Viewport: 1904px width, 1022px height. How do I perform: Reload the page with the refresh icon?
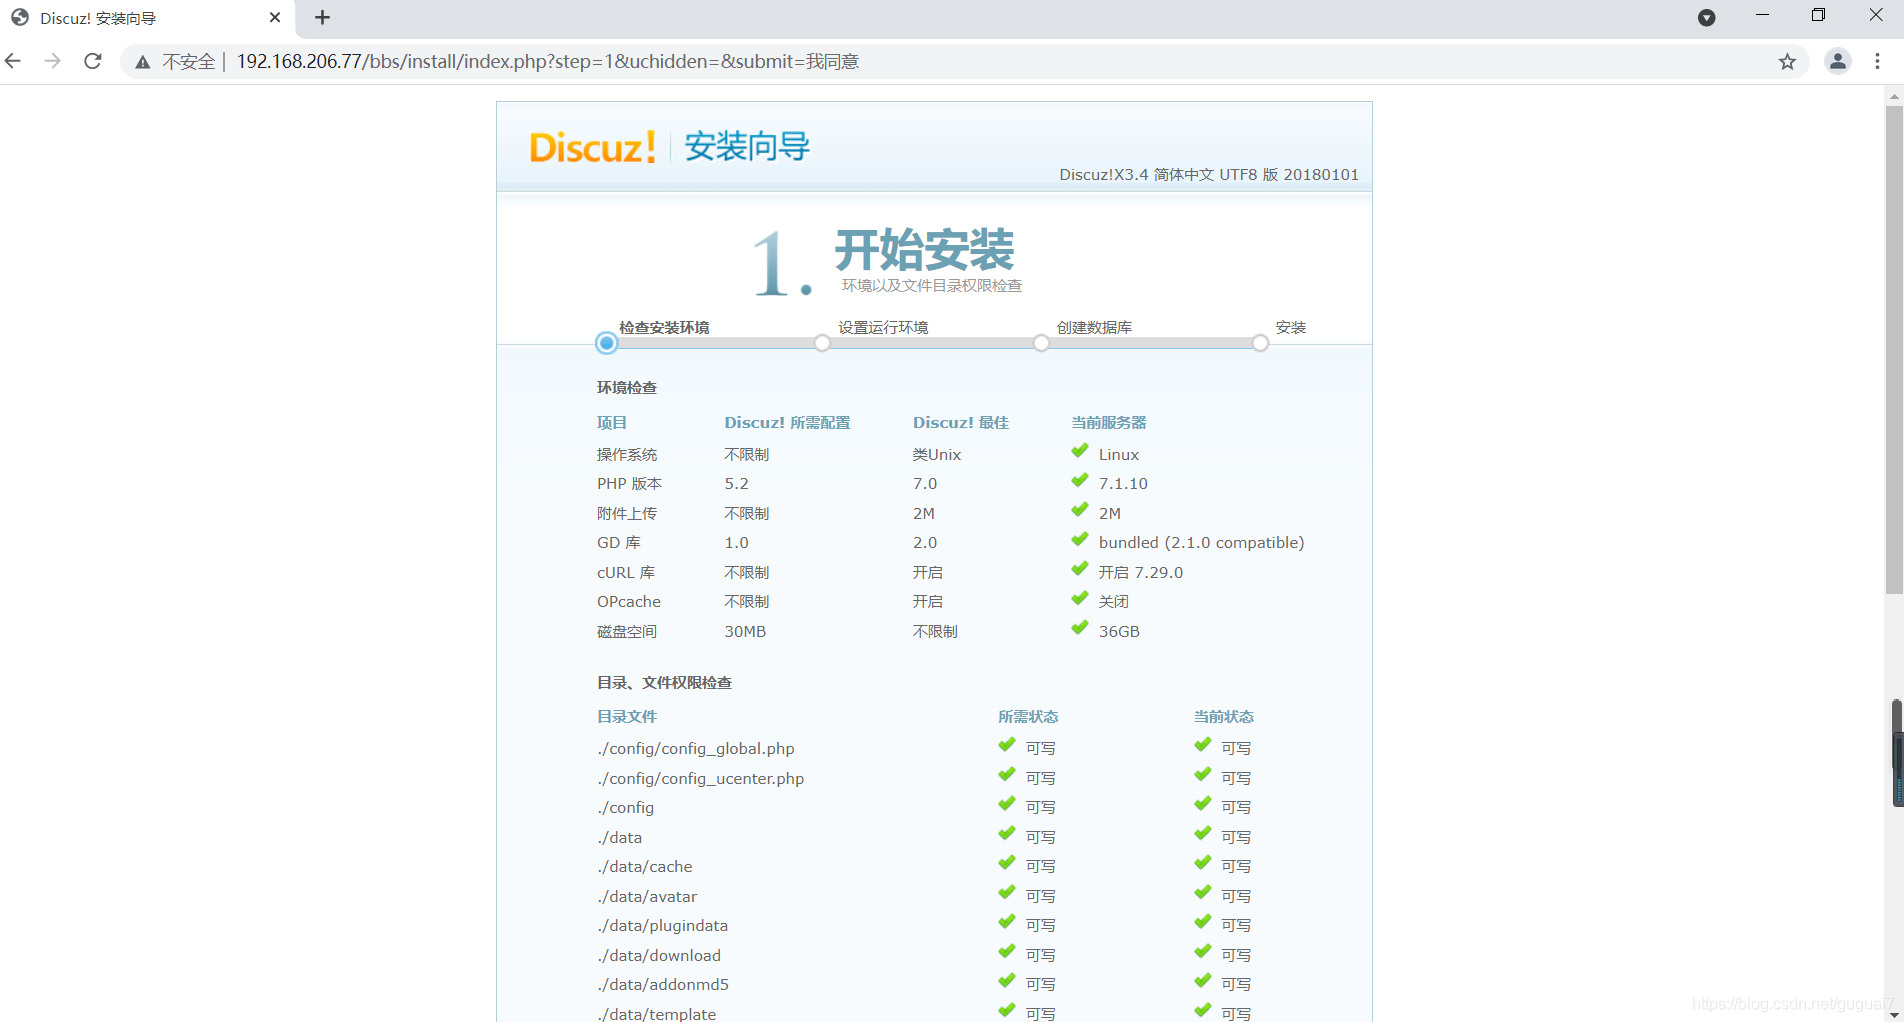point(93,61)
